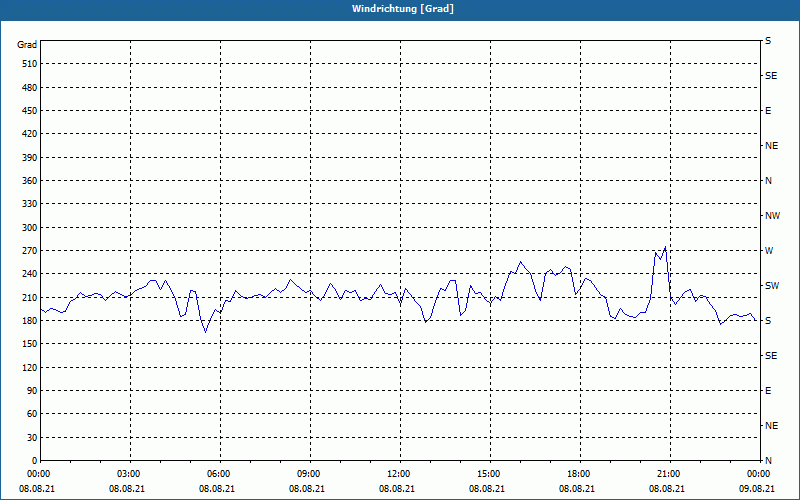Click the '60' y-axis value
This screenshot has height=500, width=800.
(32, 414)
